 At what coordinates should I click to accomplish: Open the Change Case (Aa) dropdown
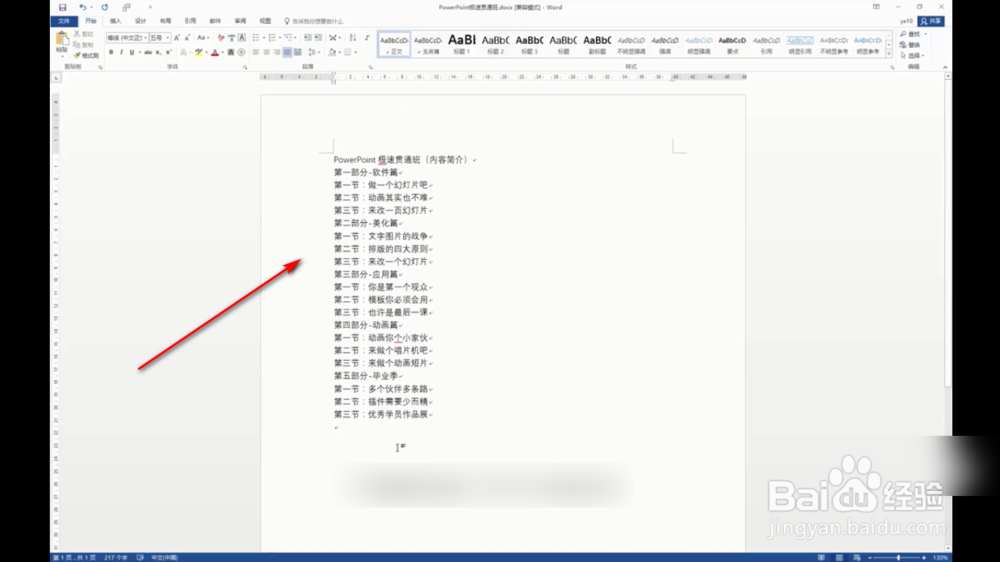[203, 38]
